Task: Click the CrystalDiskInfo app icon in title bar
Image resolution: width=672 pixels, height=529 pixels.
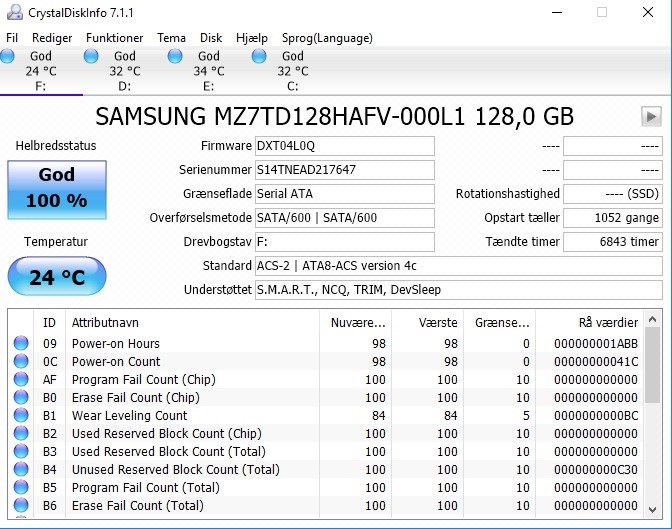Action: 13,13
